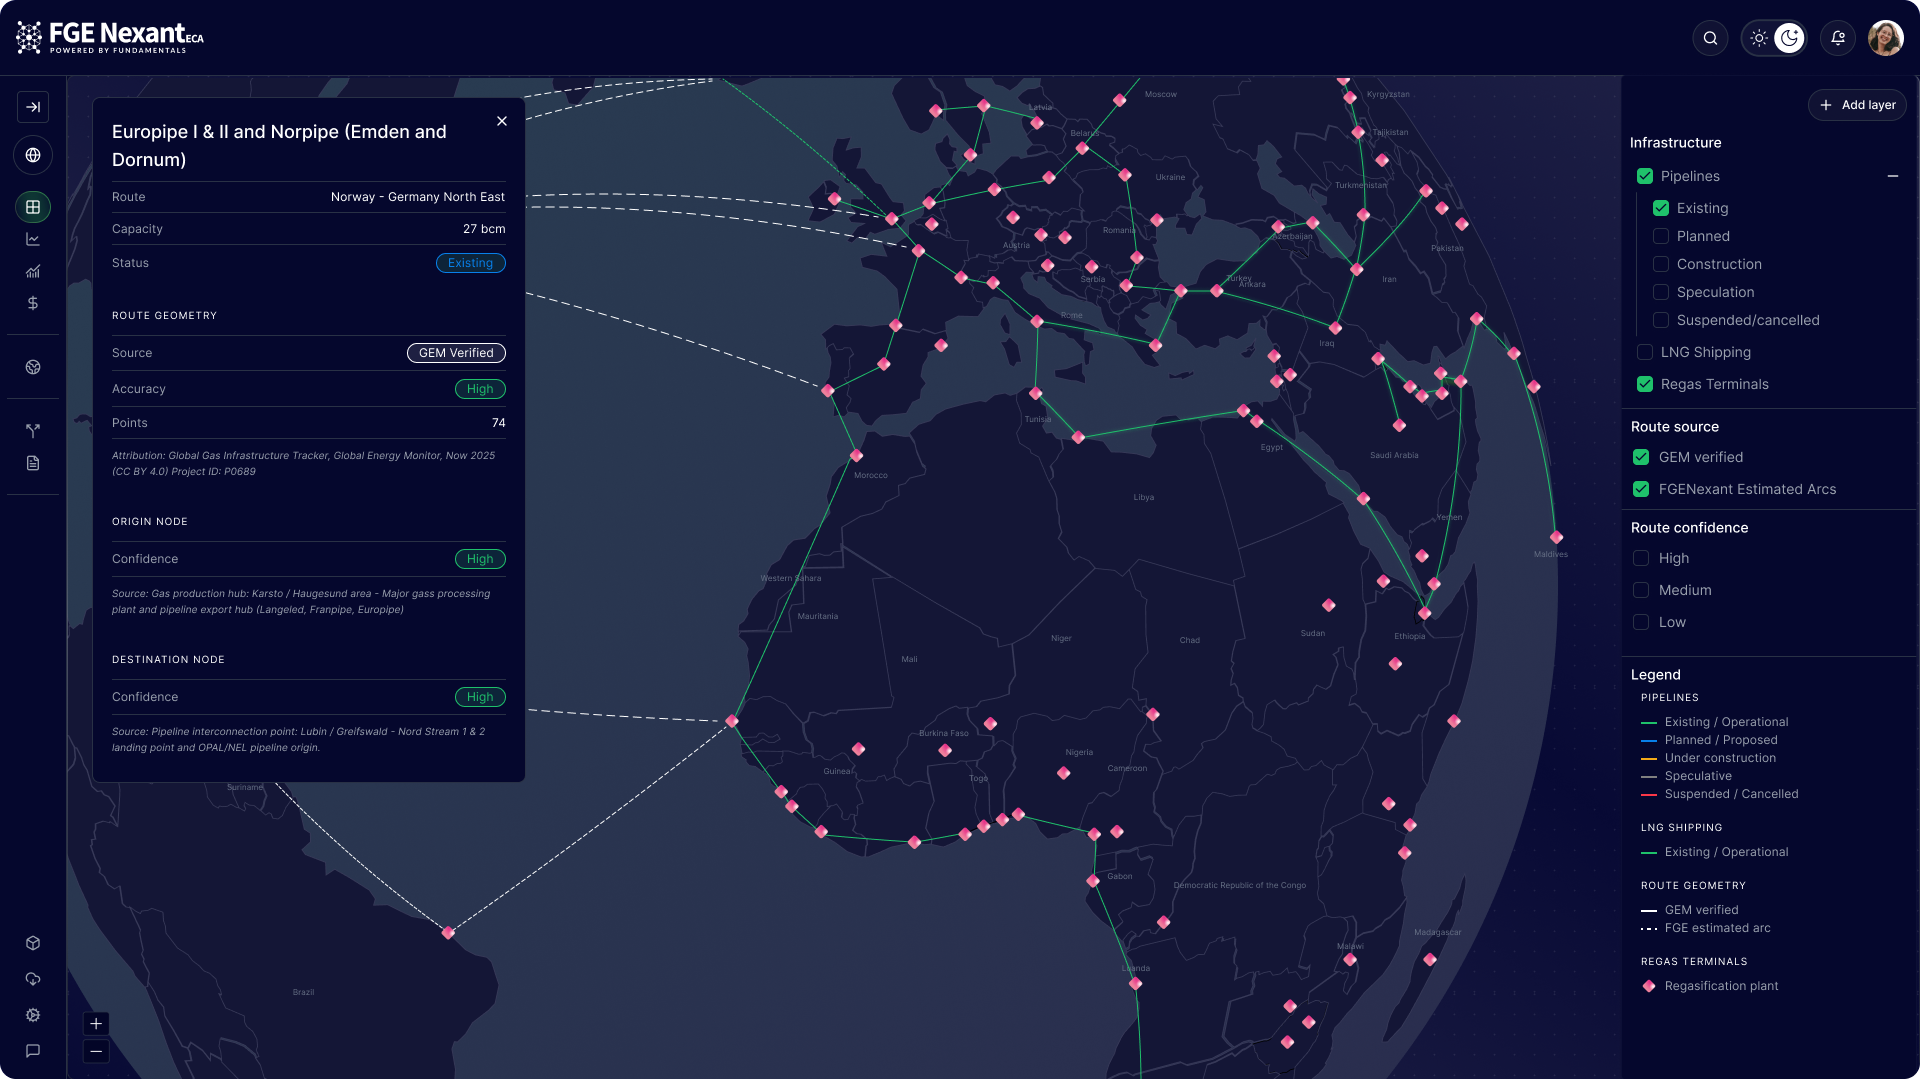Screen dimensions: 1920x1079
Task: Open the dollar pricing sidebar icon
Action: point(33,303)
